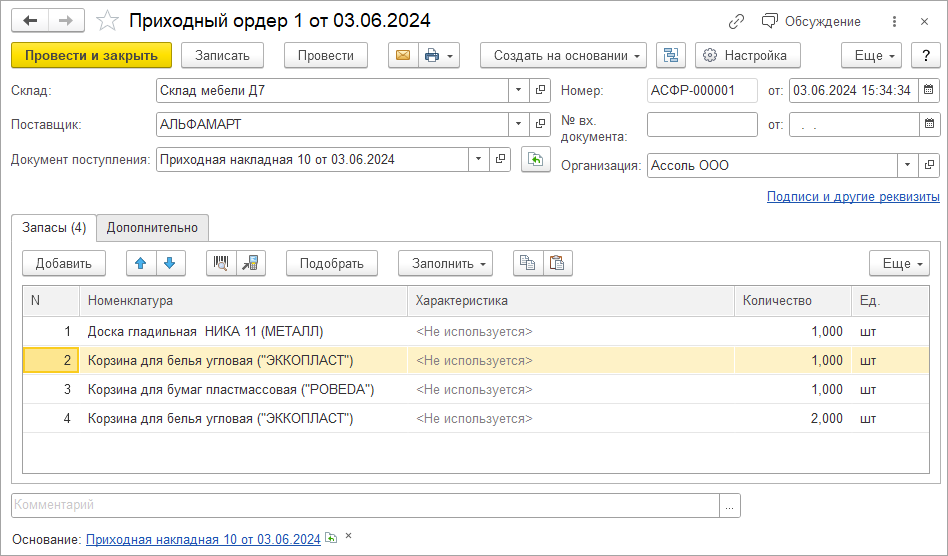Screen dimensions: 948x556
Task: Select the Запасы (4) tab
Action: (54, 228)
